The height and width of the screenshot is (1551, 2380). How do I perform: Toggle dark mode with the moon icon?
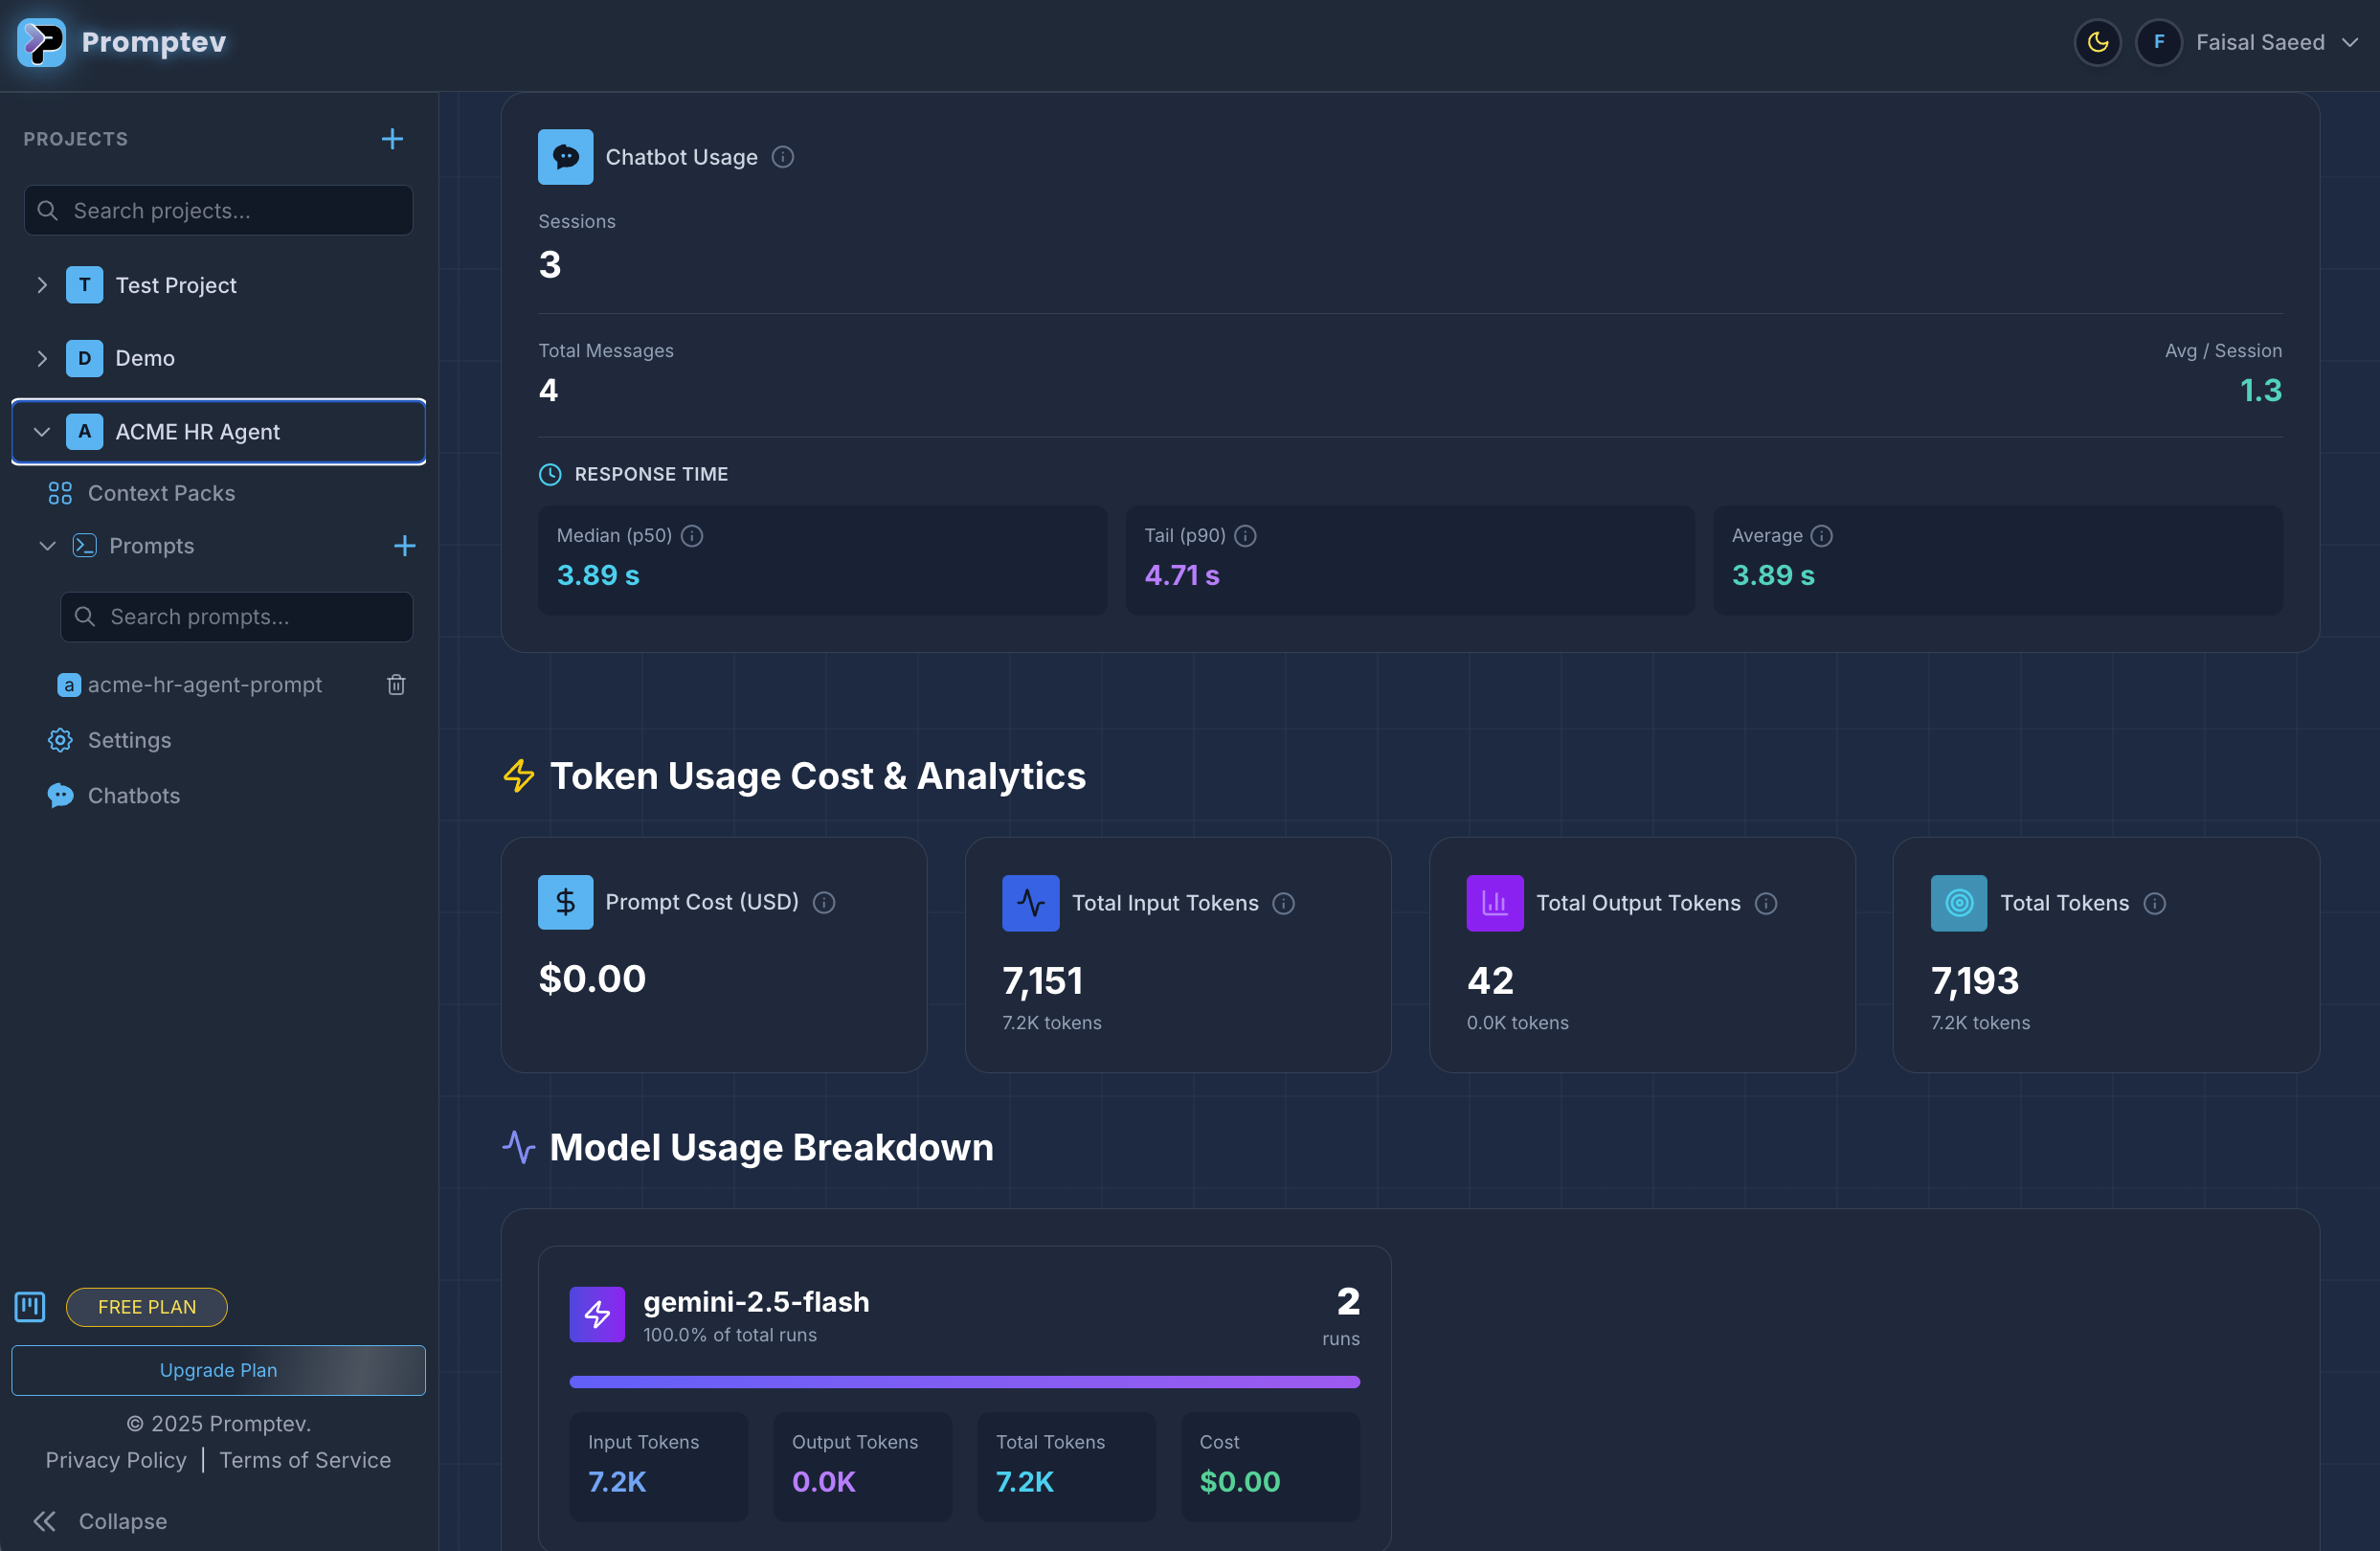tap(2097, 42)
